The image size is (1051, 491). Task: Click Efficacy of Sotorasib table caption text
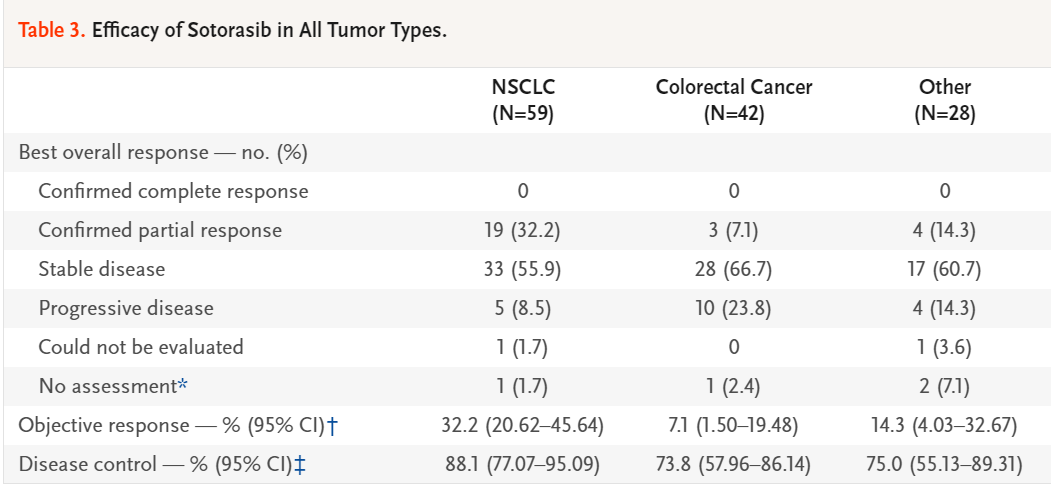269,30
